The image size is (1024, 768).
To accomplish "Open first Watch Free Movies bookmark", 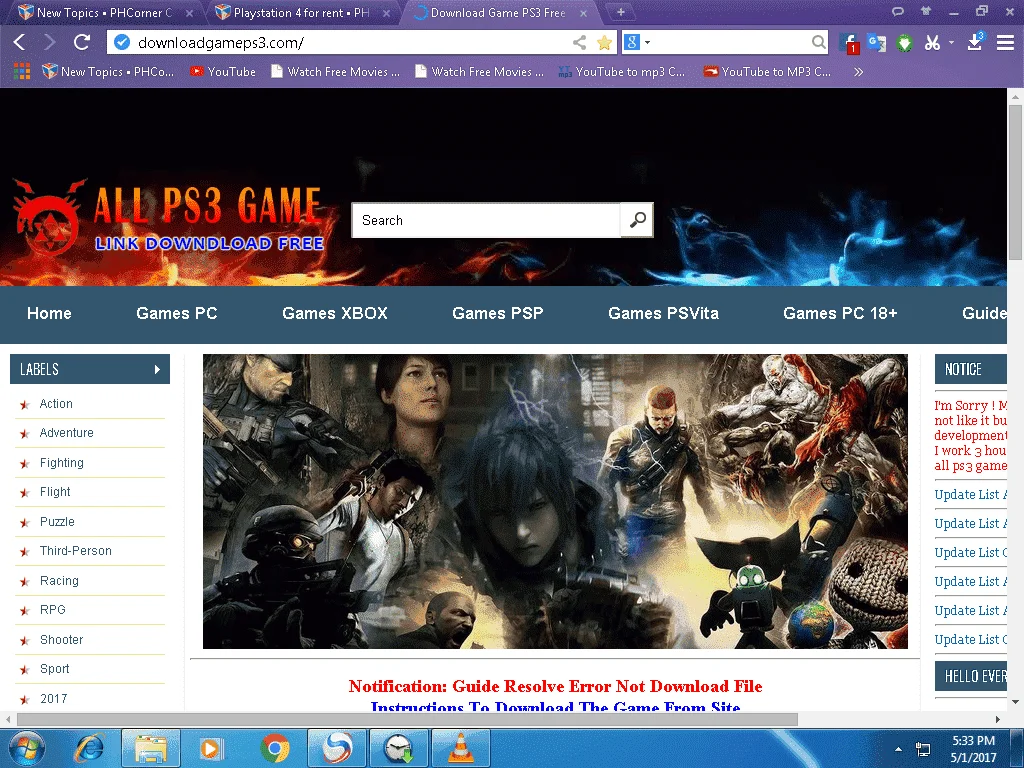I will click(336, 71).
